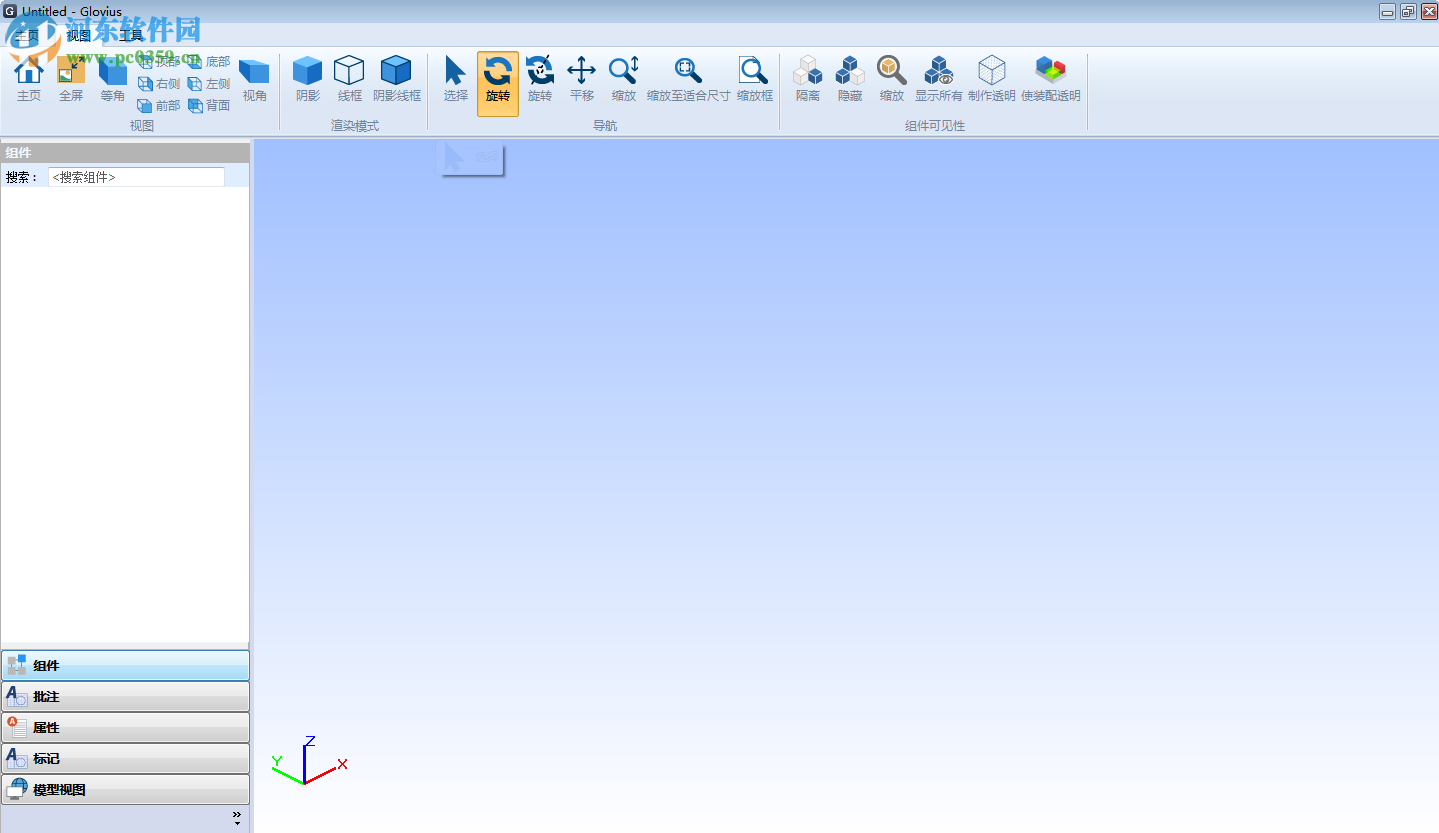Switch to the 工具 (Tools) ribbon tab
1439x833 pixels.
click(130, 33)
